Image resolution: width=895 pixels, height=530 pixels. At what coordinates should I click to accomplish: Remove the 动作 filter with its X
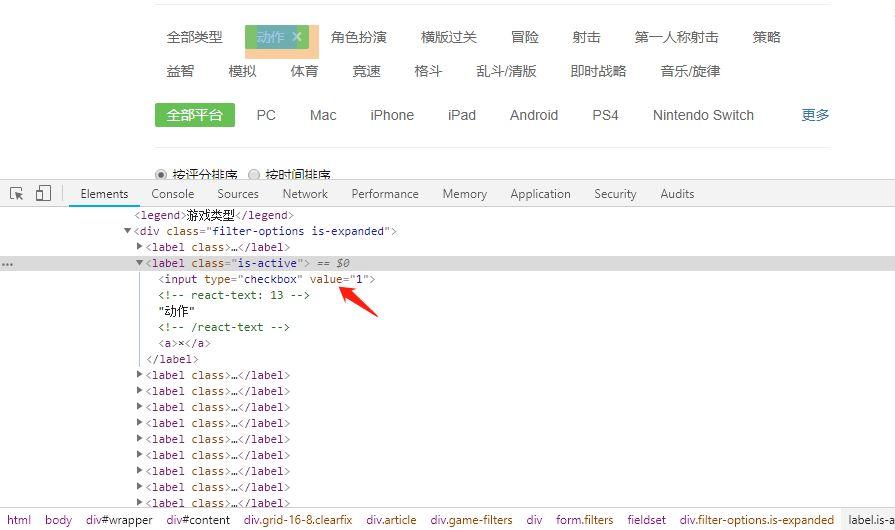tap(297, 37)
